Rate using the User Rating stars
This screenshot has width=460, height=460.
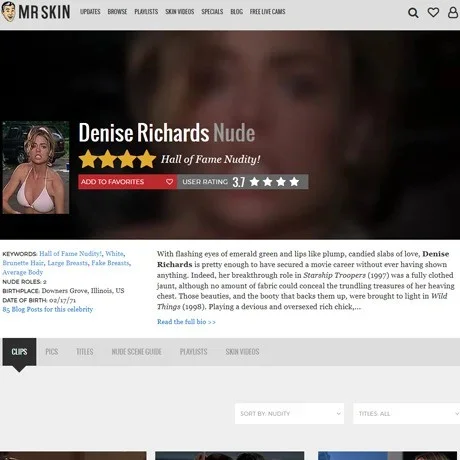[x=274, y=182]
